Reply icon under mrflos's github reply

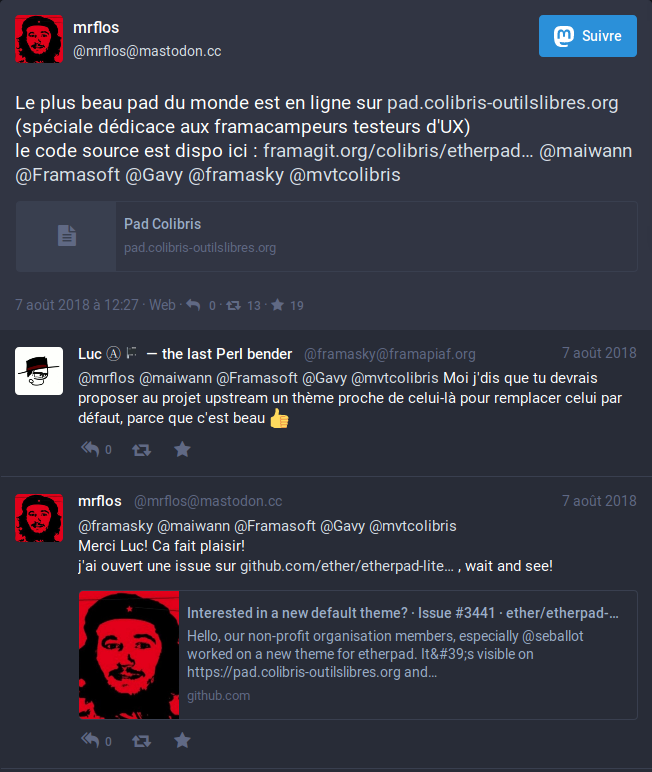91,740
